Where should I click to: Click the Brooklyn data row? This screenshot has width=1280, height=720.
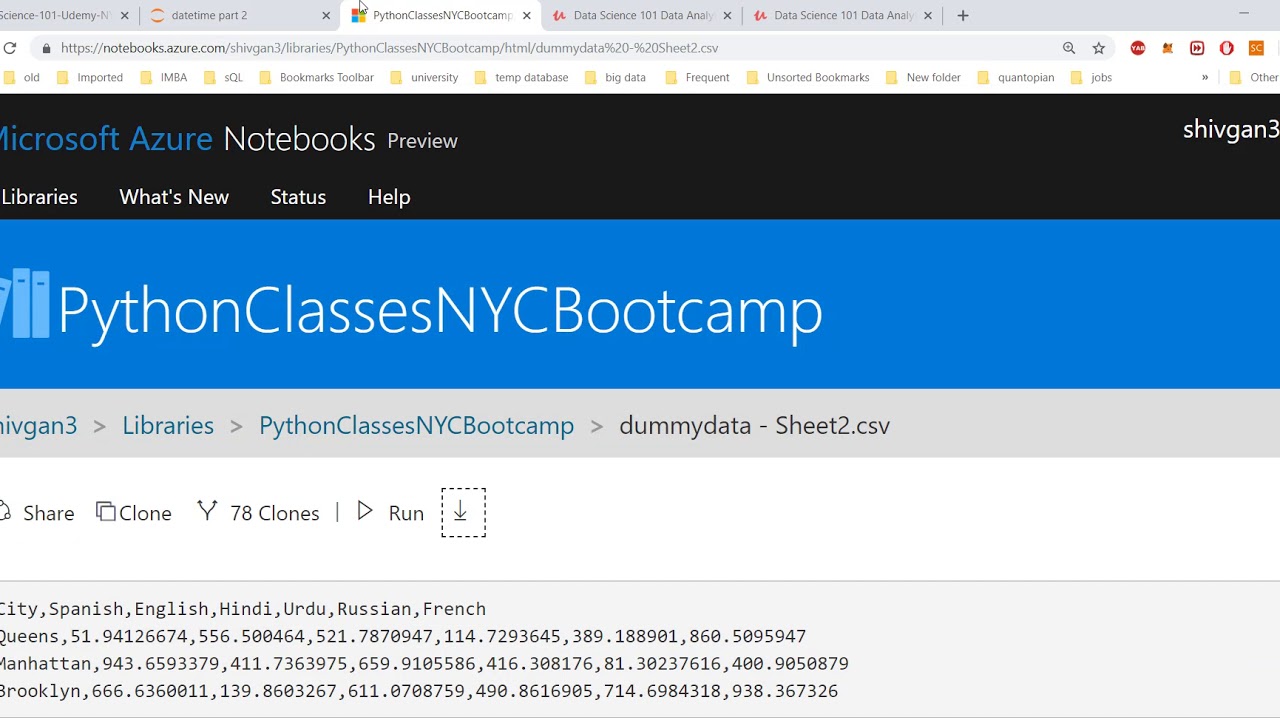click(419, 691)
